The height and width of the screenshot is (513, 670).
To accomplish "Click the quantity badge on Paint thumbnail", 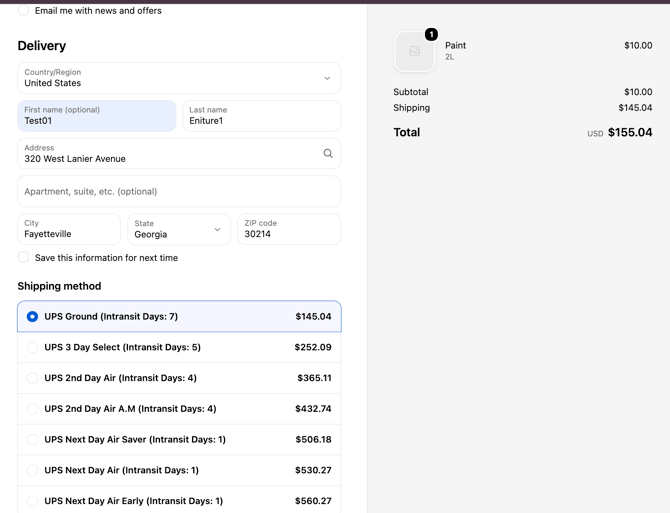I will (431, 34).
